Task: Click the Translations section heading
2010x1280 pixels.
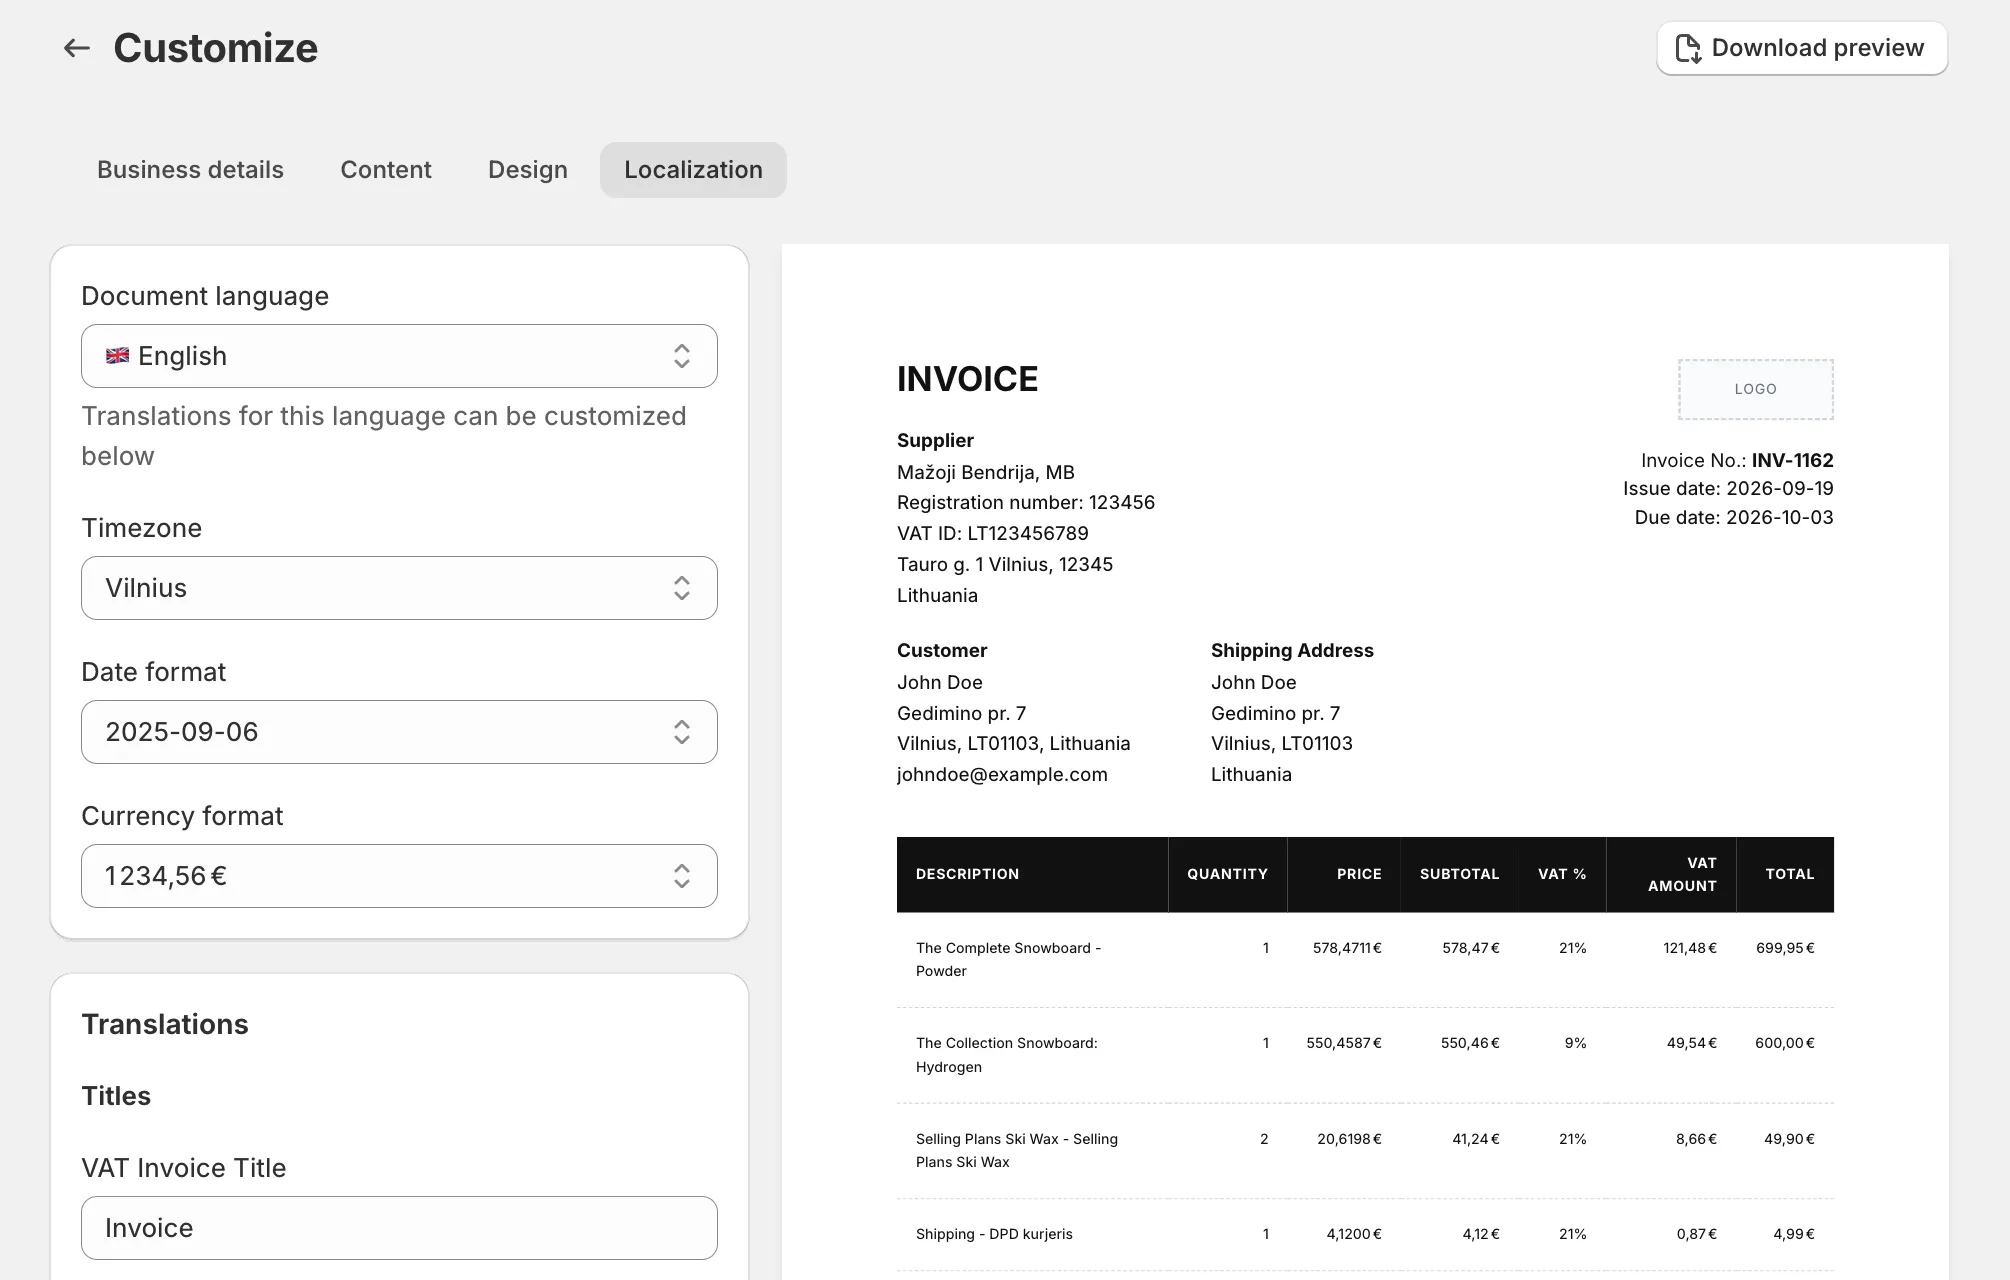Action: [165, 1024]
